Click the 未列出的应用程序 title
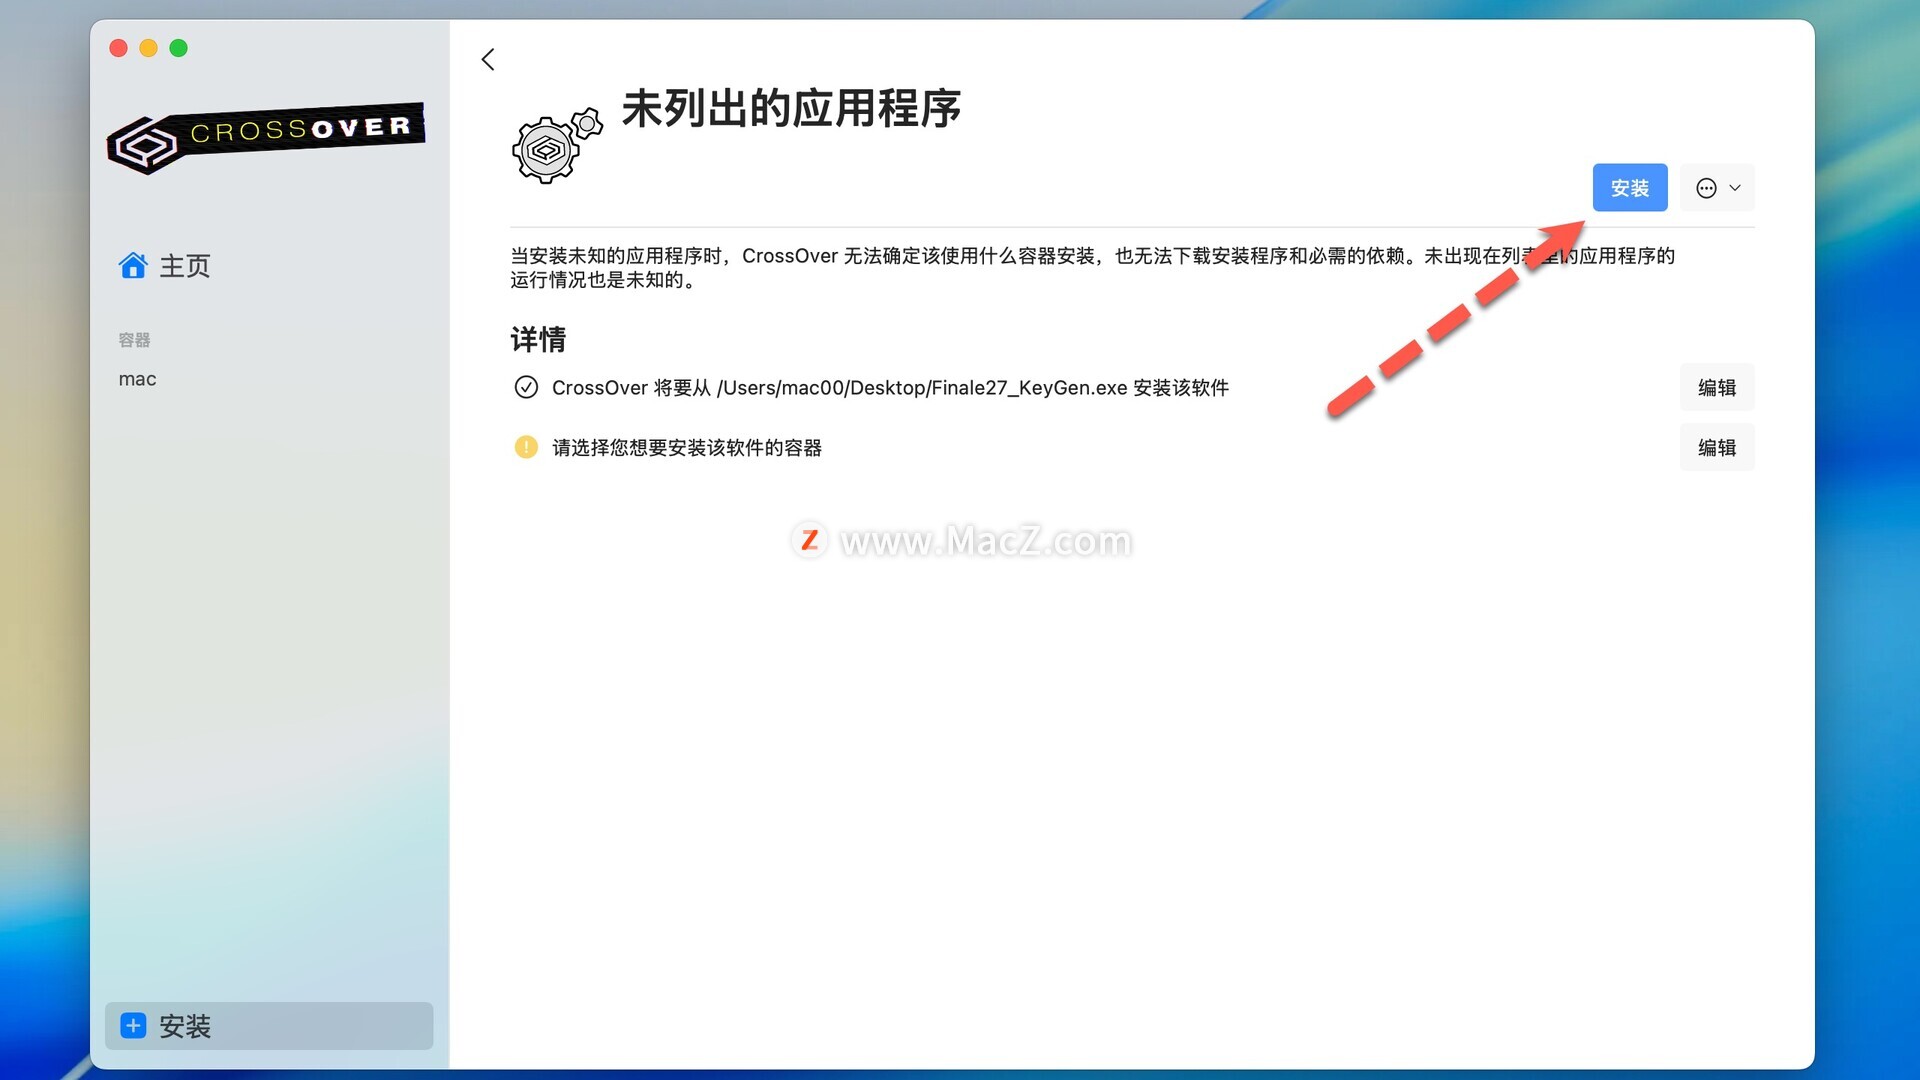This screenshot has width=1920, height=1080. point(791,108)
